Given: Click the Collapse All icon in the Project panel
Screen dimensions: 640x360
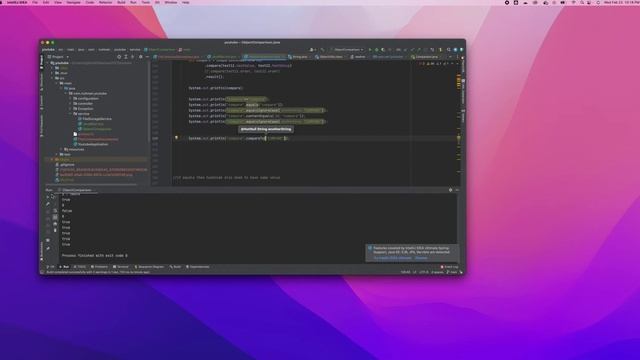Looking at the screenshot, I should [x=133, y=57].
